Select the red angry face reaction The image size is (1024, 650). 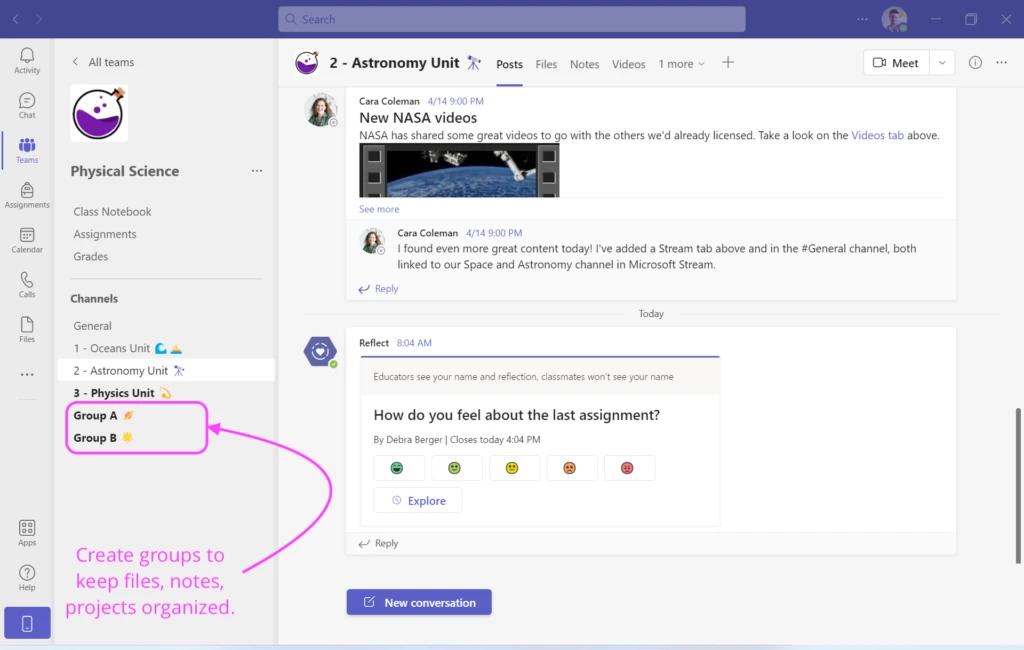pos(629,467)
